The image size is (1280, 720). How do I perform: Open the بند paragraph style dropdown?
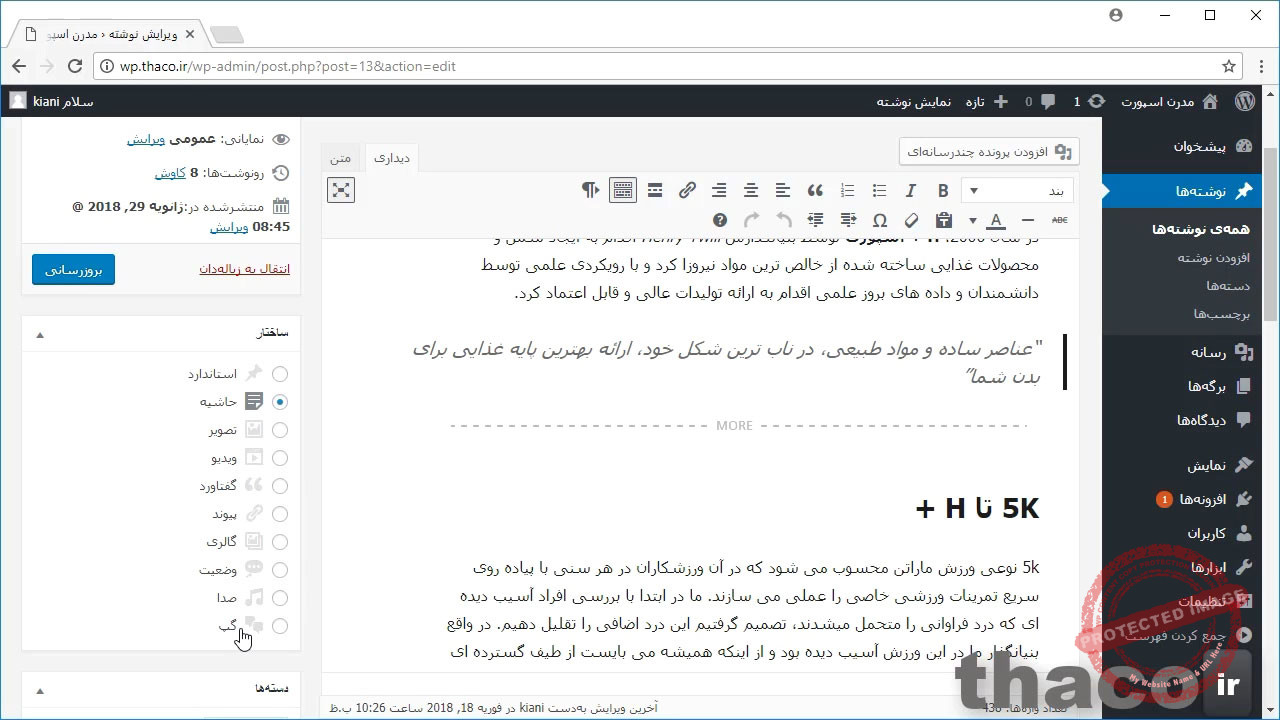(x=1016, y=190)
